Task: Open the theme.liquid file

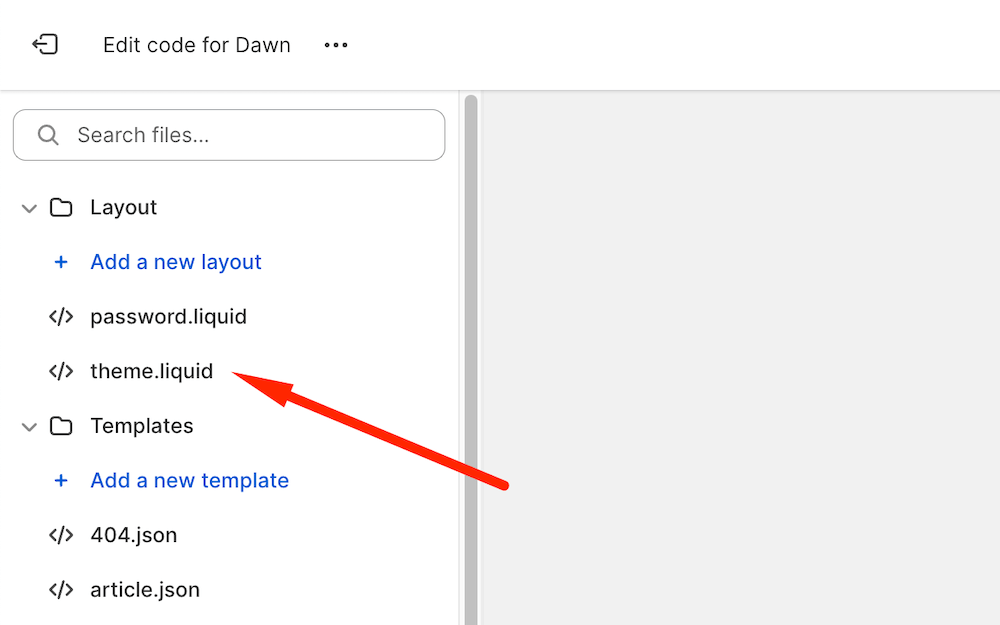Action: [x=152, y=371]
